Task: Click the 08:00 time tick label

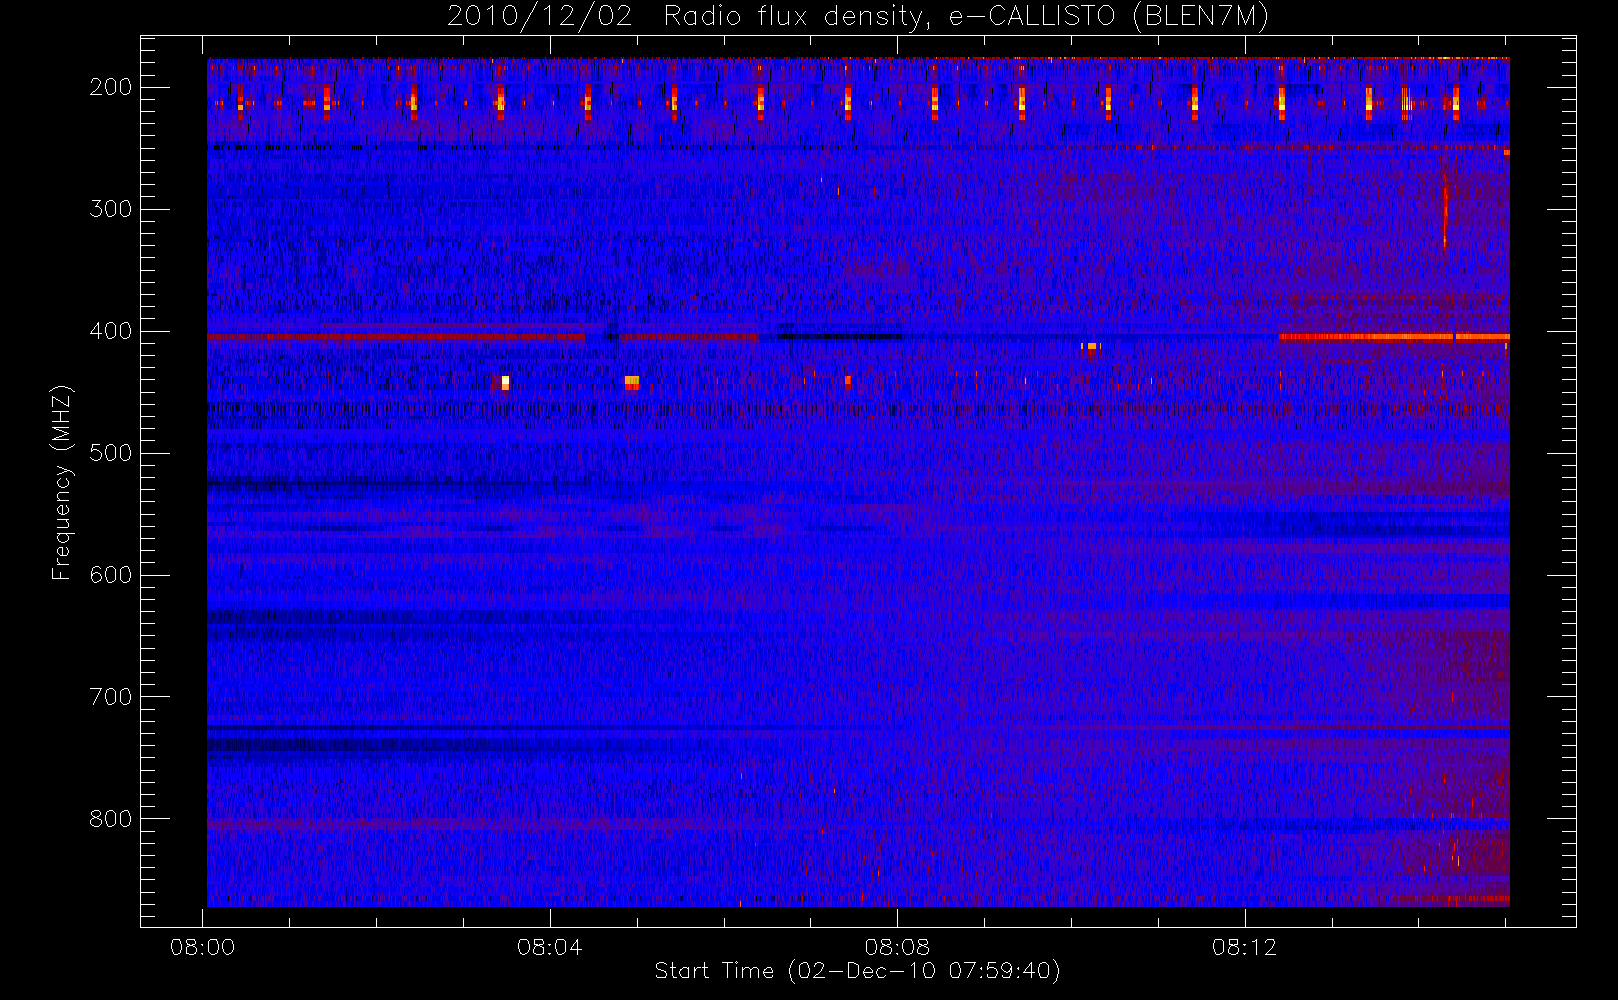Action: pos(203,947)
